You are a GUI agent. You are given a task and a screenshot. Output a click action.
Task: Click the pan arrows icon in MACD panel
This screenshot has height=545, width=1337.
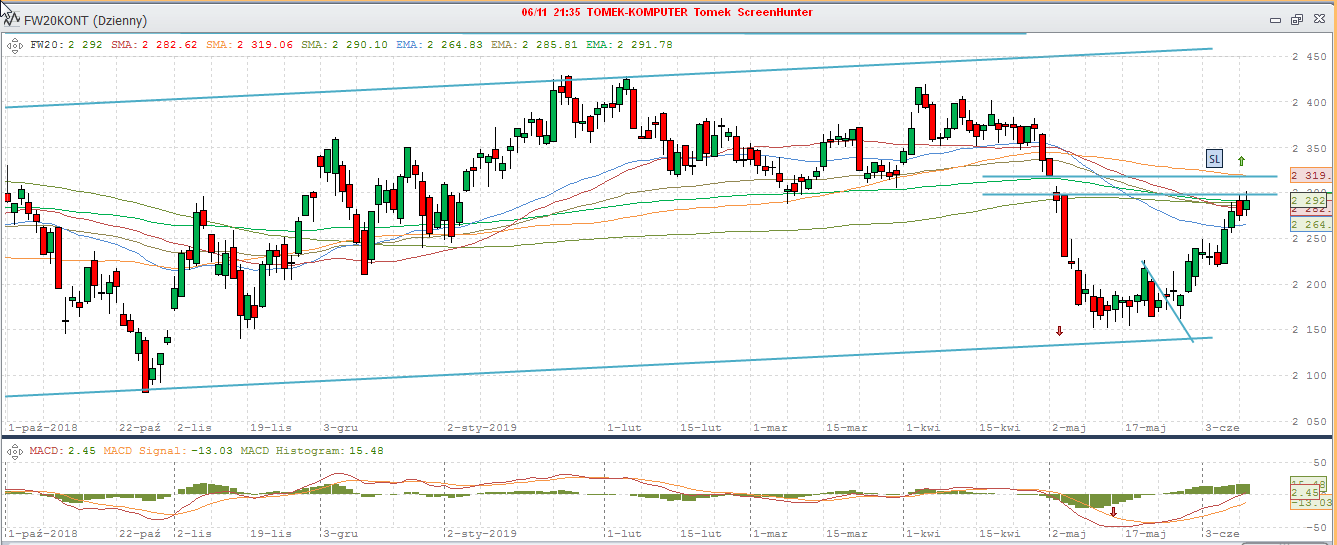point(14,451)
